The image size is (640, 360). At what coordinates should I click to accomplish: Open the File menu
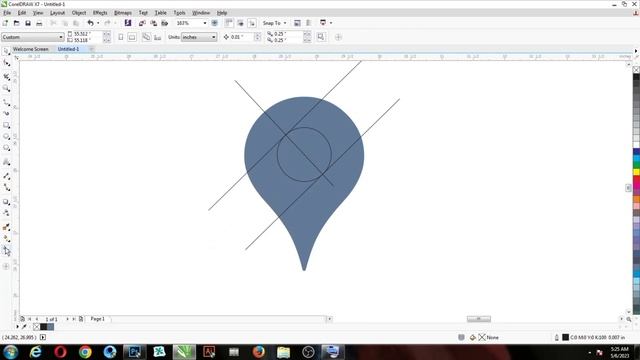(x=7, y=13)
